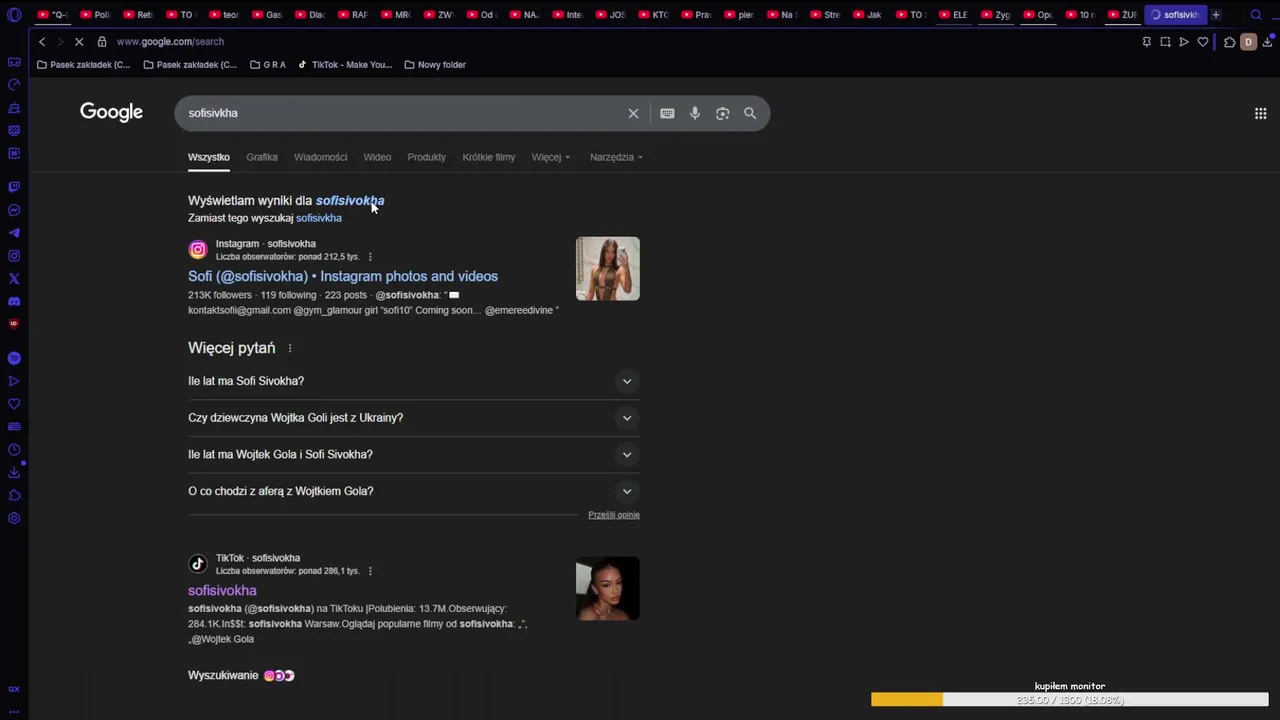
Task: Go to Google logo homepage
Action: pos(111,112)
